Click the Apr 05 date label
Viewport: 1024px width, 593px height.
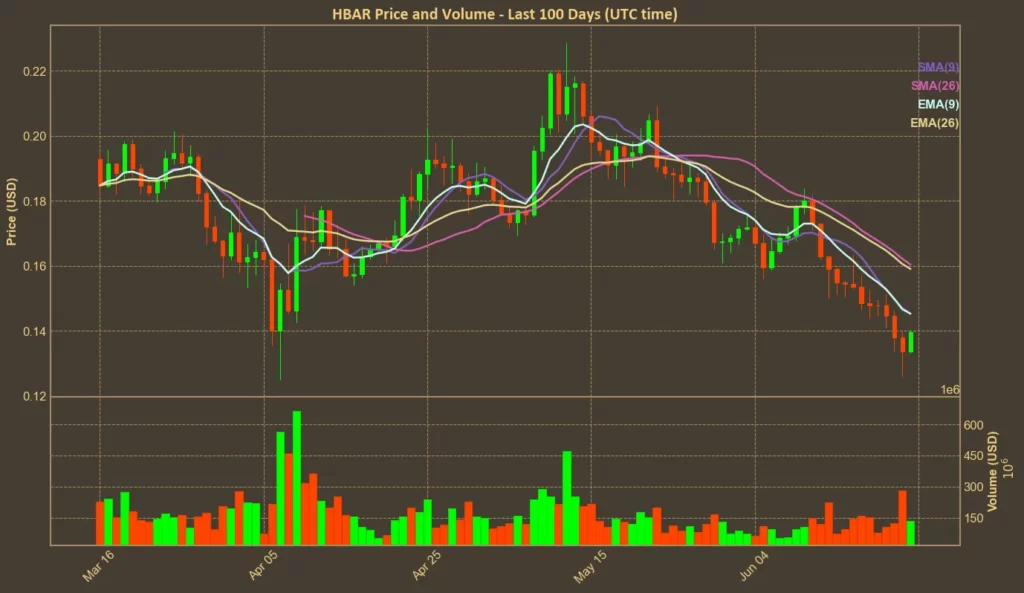tap(263, 566)
